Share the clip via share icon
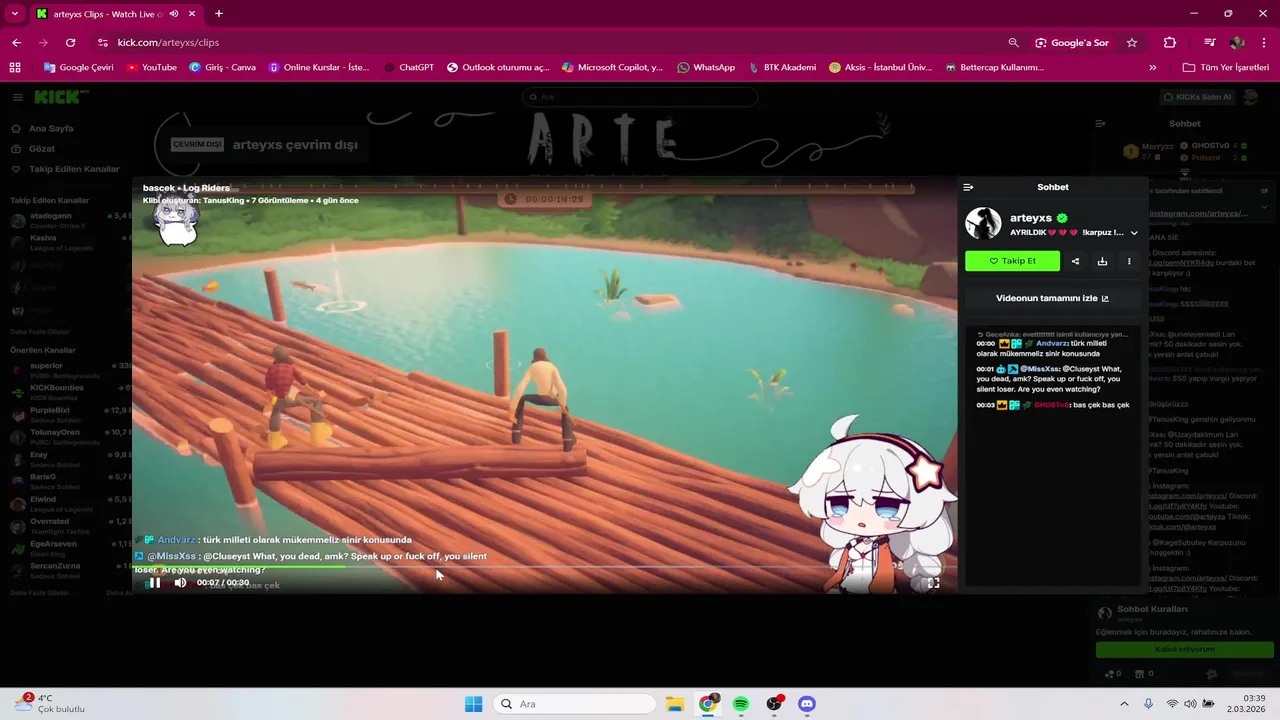This screenshot has width=1280, height=720. pyautogui.click(x=1075, y=261)
